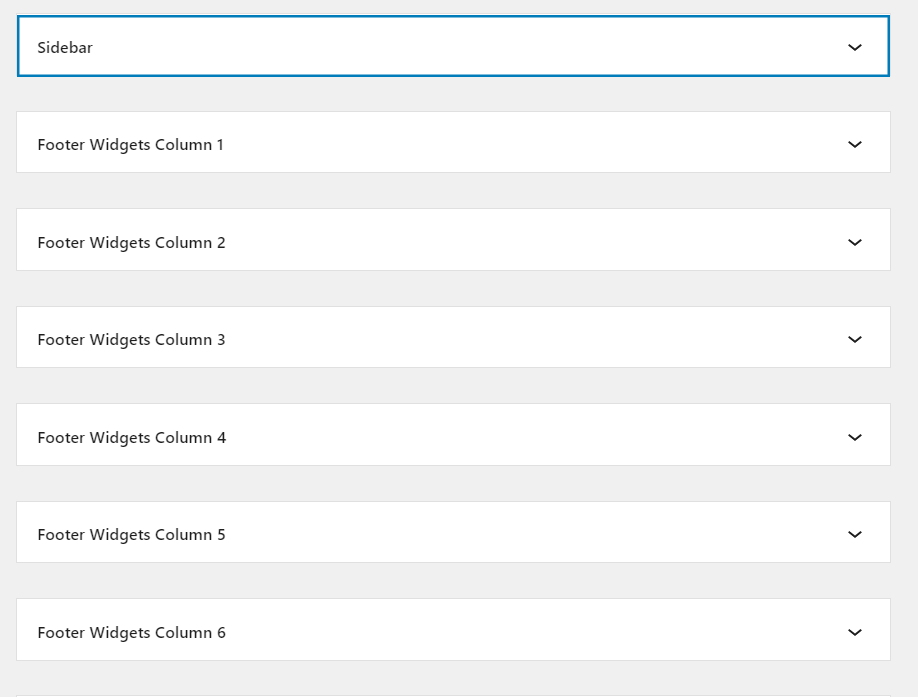This screenshot has width=918, height=697.
Task: Click the down arrow on Footer Widgets Column 5
Action: pos(855,534)
